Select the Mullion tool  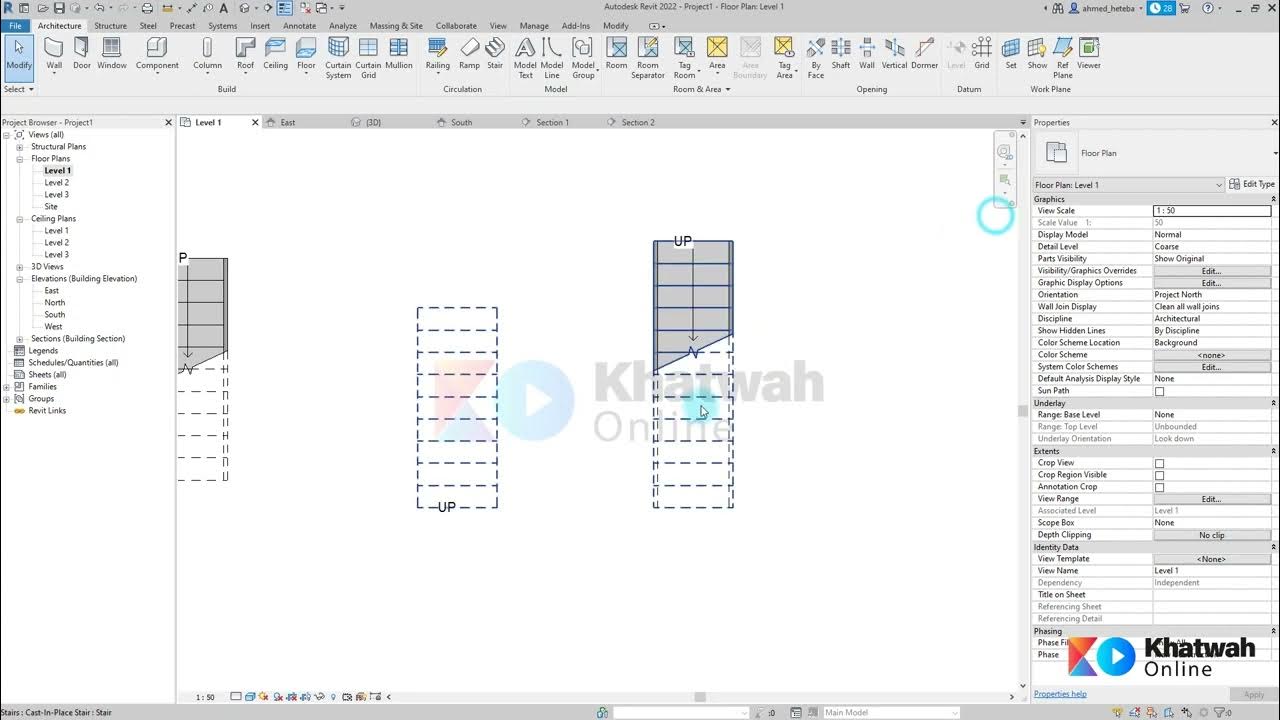coord(399,54)
